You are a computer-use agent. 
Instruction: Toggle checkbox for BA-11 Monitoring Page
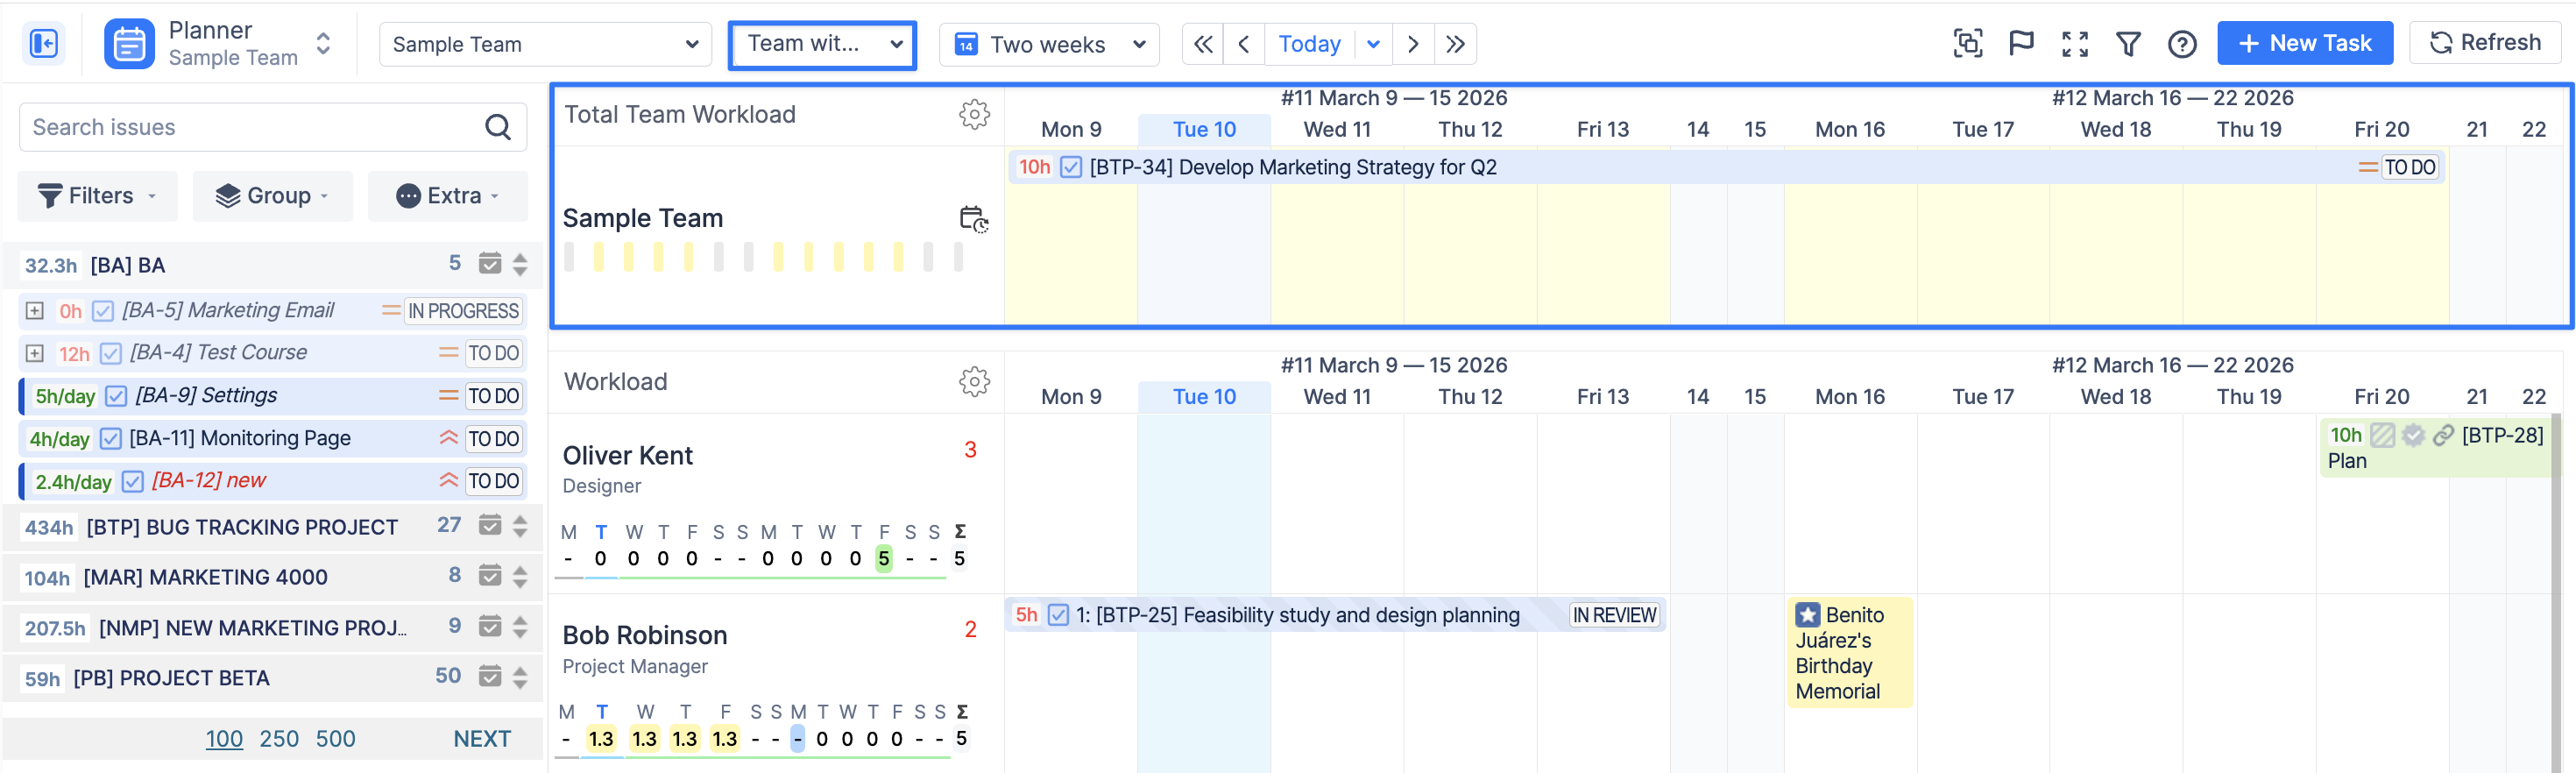pos(111,439)
